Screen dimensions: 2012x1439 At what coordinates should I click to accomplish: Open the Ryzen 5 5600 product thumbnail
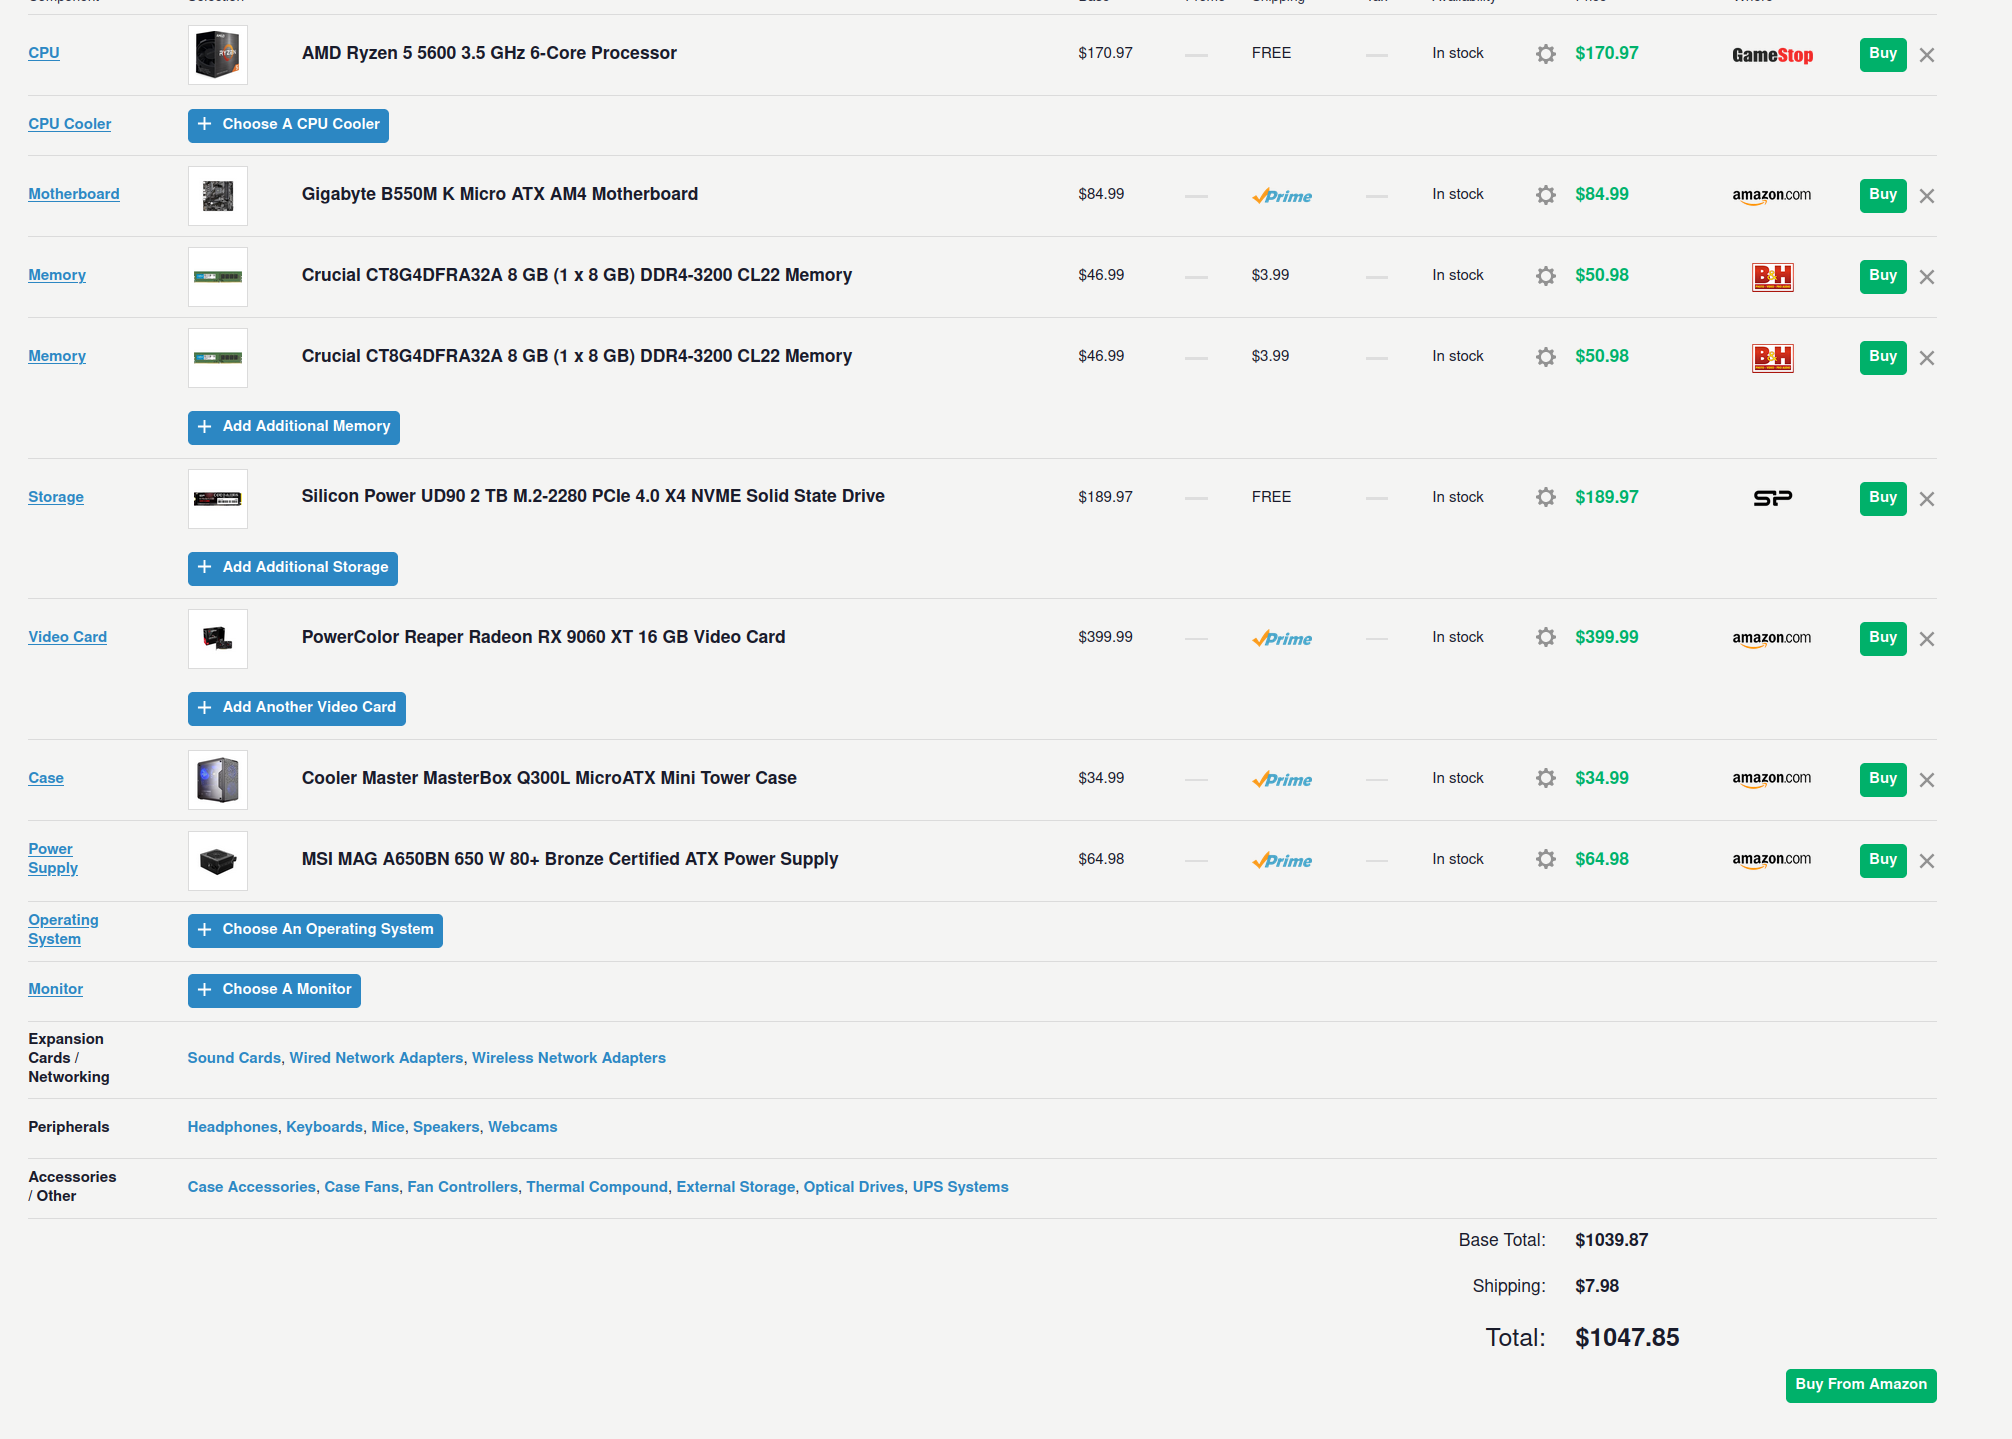(x=218, y=55)
